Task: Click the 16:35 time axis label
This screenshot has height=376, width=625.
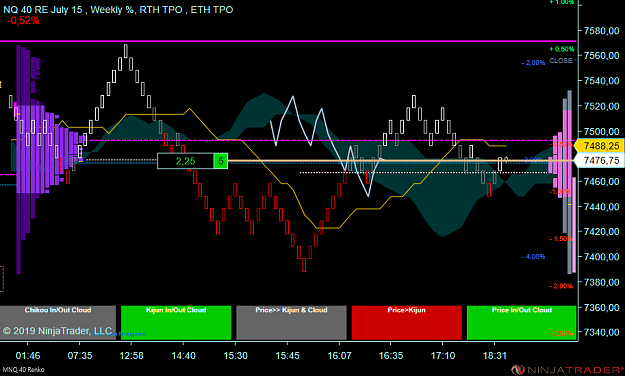Action: tap(391, 356)
